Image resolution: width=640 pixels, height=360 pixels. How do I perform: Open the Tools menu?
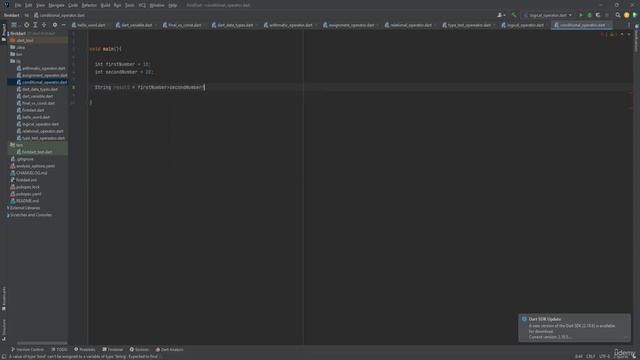129,5
